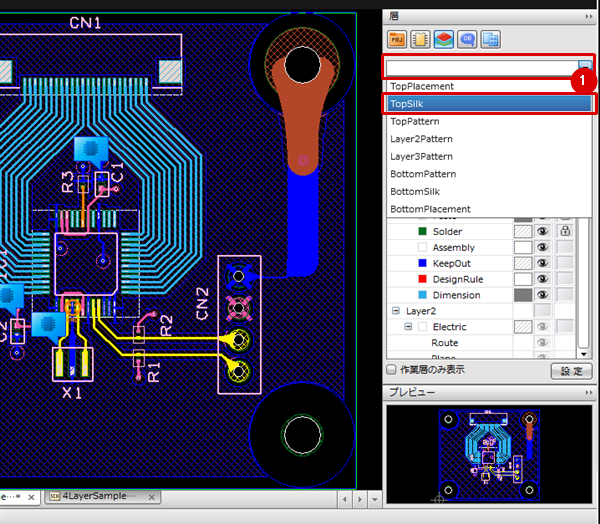Click Dimension gray fill pattern cell
600x524 pixels.
523,295
